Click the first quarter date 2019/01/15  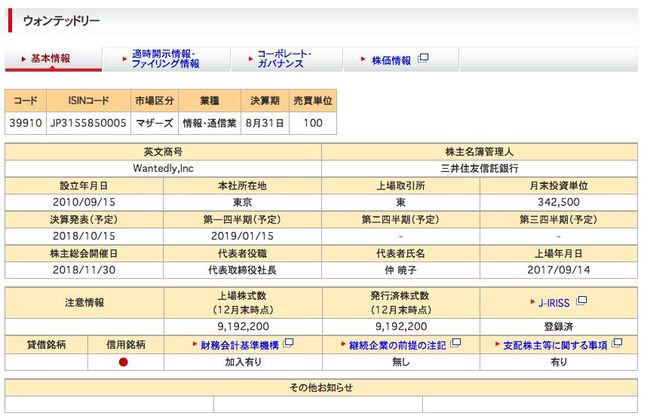243,236
